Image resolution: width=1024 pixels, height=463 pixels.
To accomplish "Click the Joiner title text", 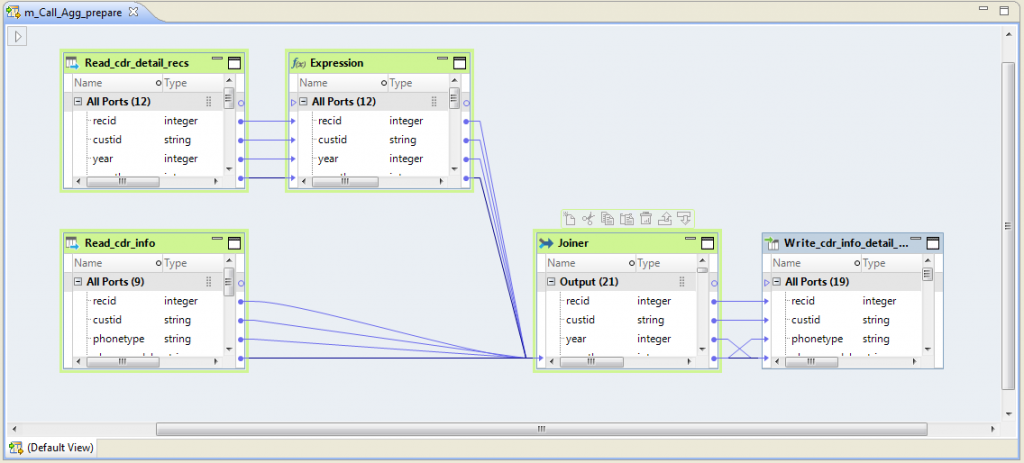I will click(573, 244).
